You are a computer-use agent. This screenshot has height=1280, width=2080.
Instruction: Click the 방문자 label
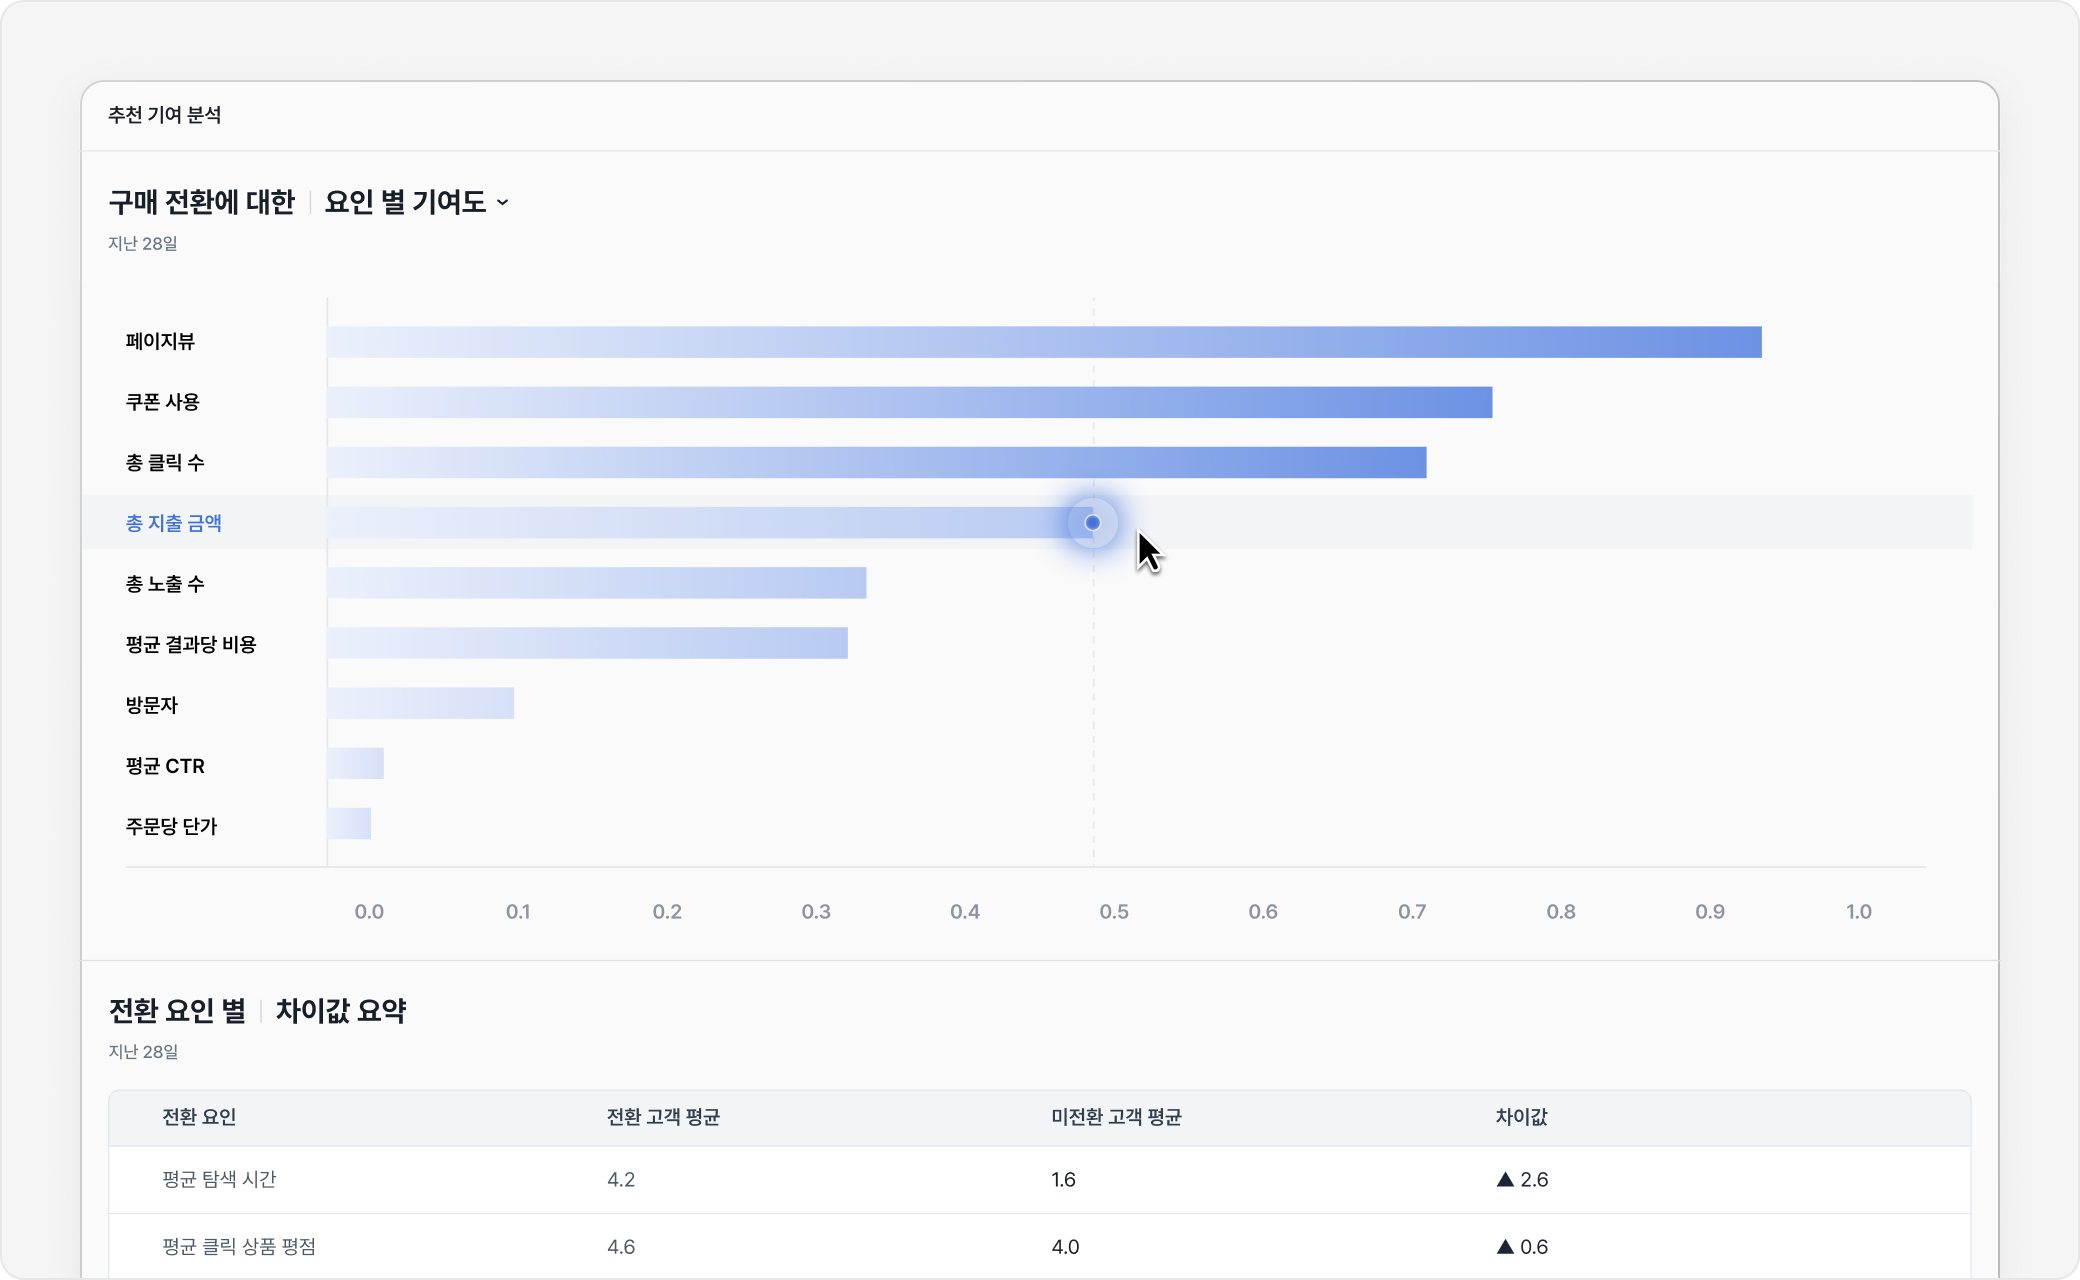pyautogui.click(x=151, y=705)
